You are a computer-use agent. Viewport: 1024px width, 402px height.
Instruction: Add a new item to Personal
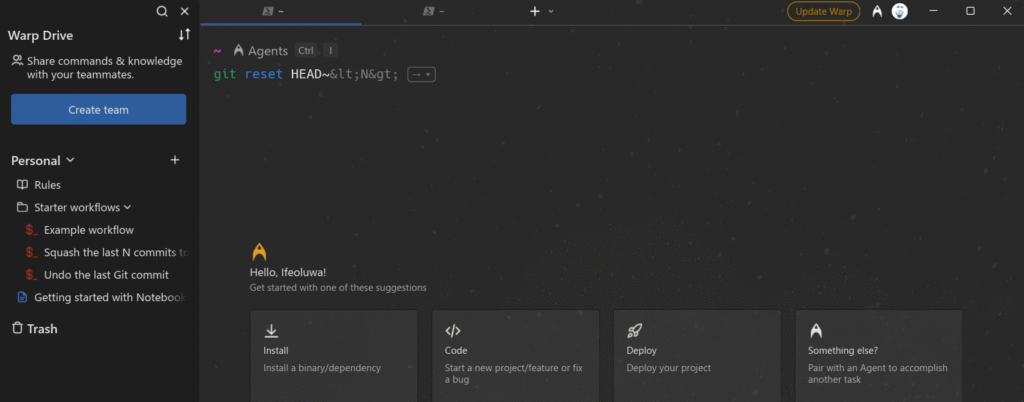[x=175, y=160]
